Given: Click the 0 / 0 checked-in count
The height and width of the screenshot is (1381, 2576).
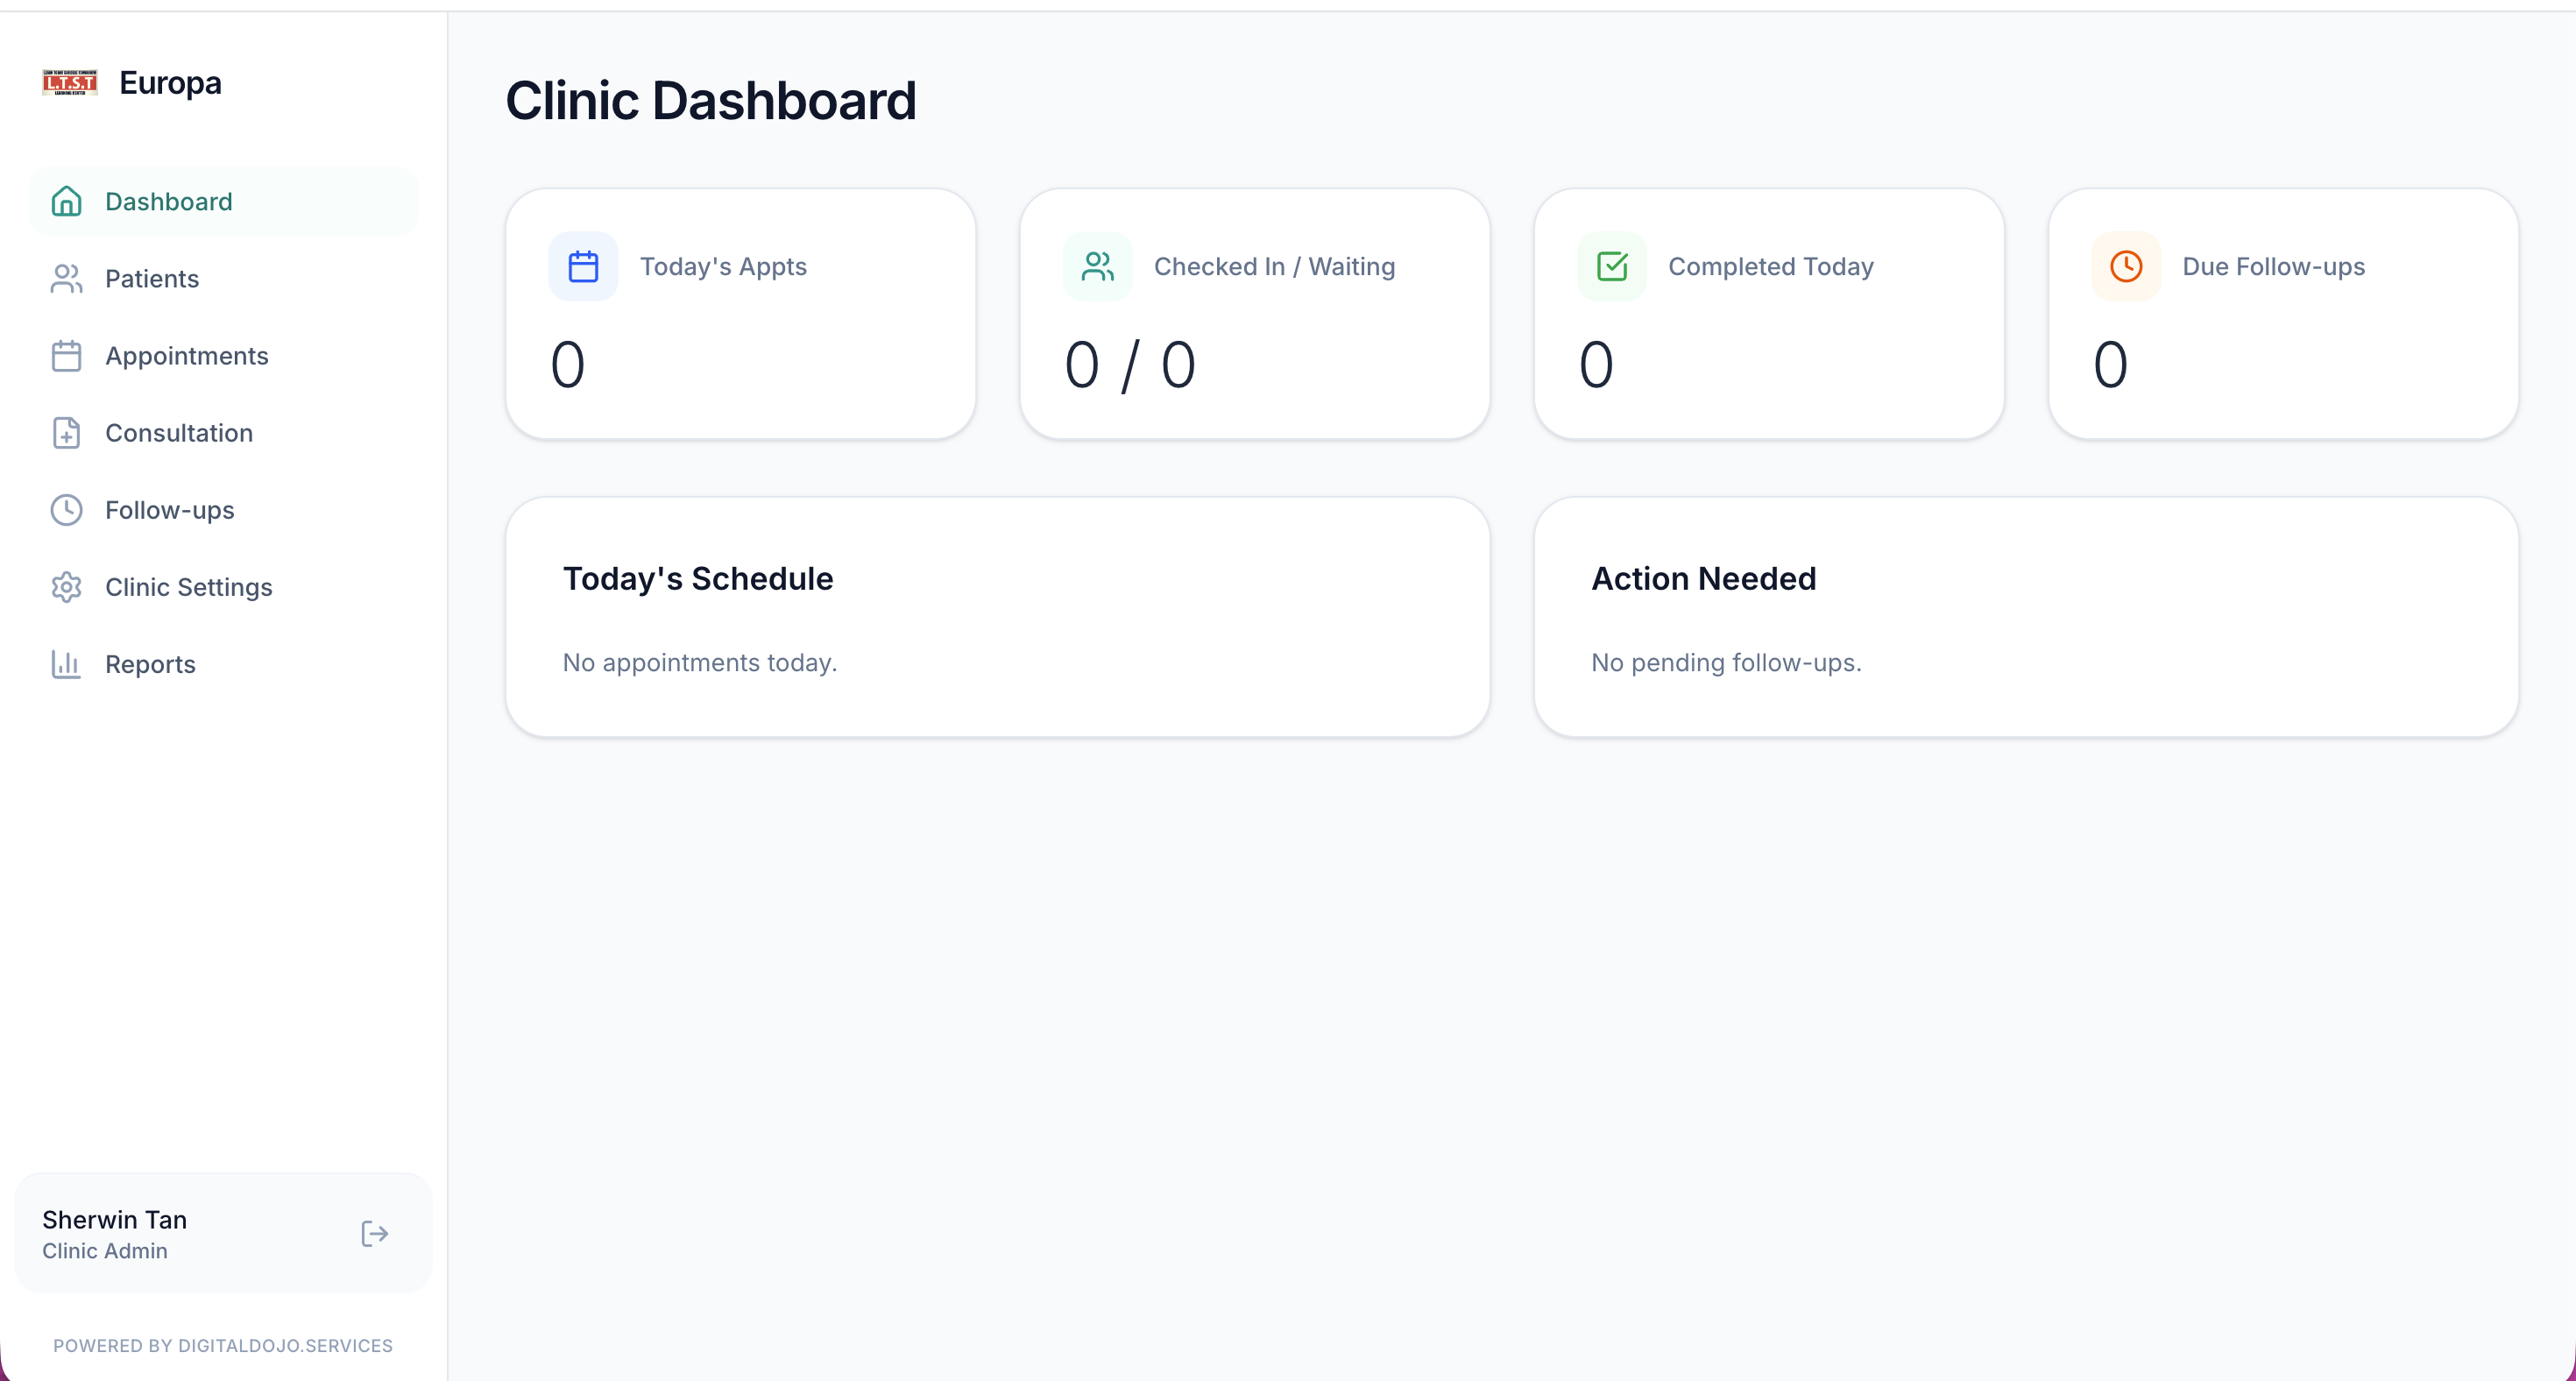Looking at the screenshot, I should coord(1130,365).
